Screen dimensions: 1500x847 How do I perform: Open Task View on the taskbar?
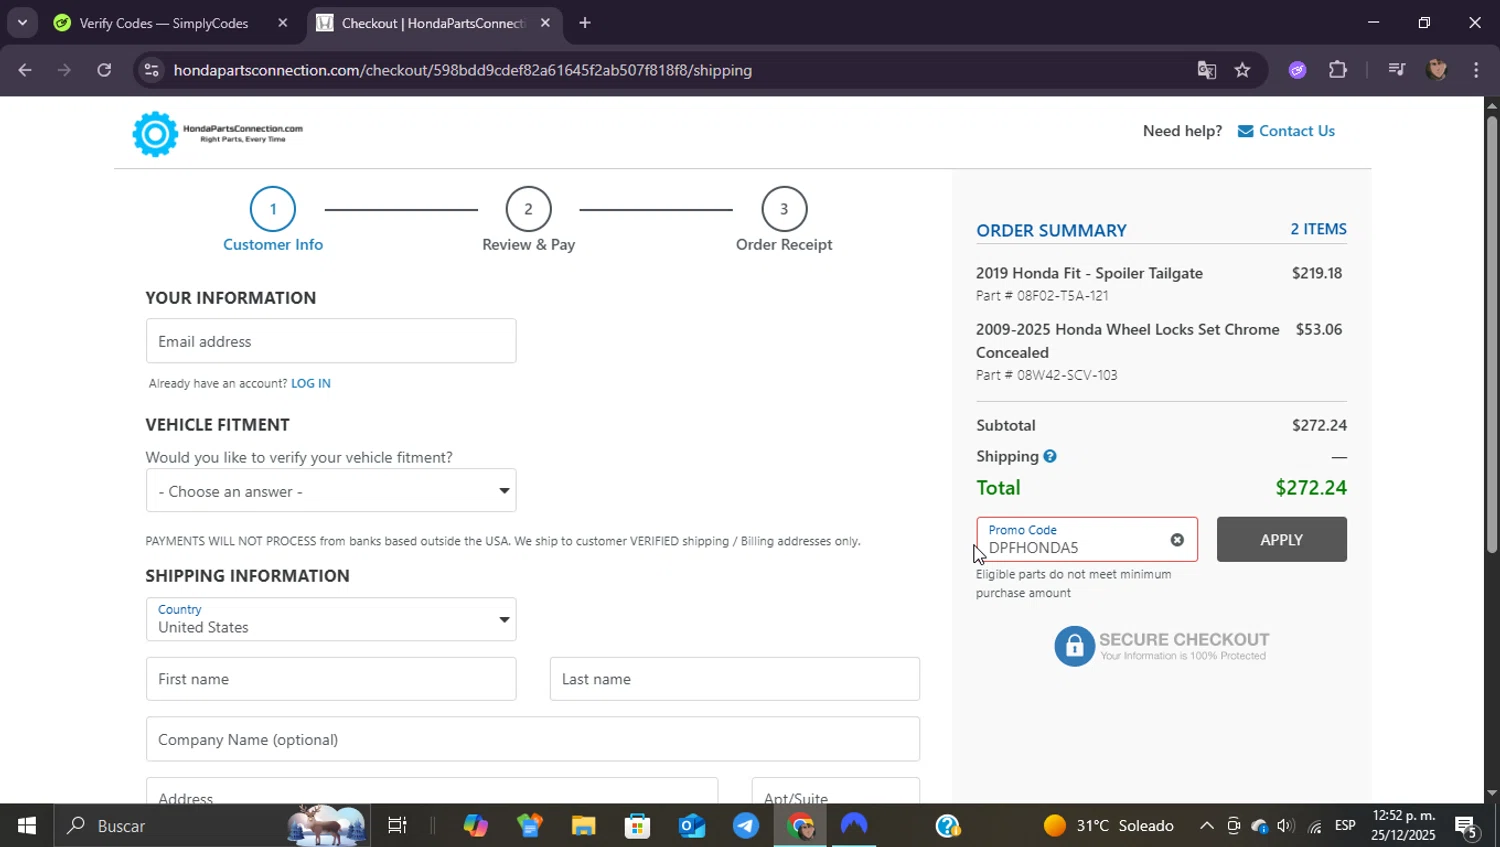[397, 826]
